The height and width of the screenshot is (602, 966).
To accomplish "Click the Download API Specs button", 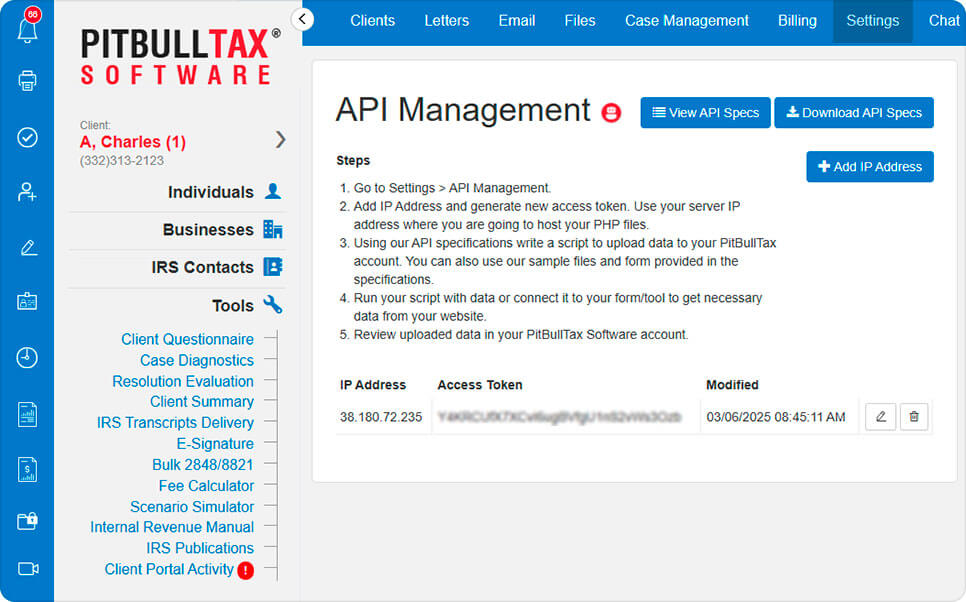I will click(x=854, y=113).
